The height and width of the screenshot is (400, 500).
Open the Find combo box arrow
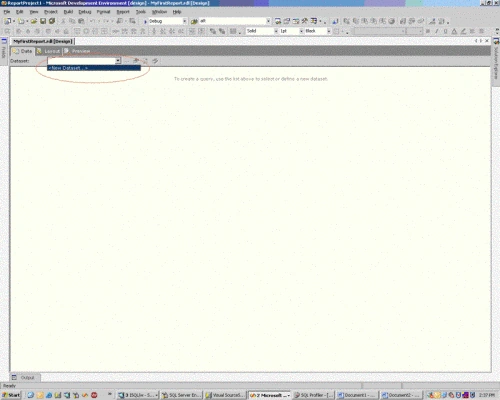(x=268, y=21)
